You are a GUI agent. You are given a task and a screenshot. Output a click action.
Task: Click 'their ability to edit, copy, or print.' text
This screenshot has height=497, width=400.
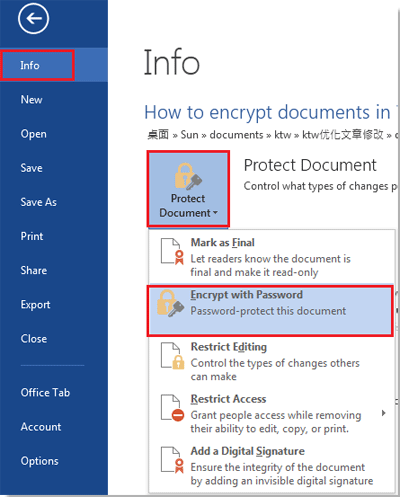point(269,429)
